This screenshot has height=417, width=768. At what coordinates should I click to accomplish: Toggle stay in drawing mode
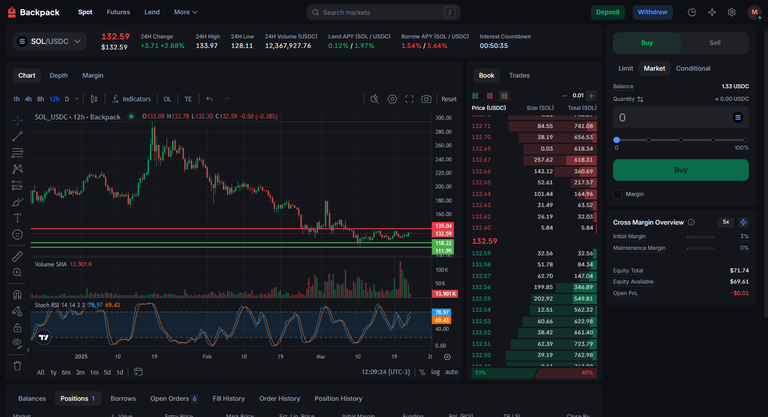coord(17,311)
